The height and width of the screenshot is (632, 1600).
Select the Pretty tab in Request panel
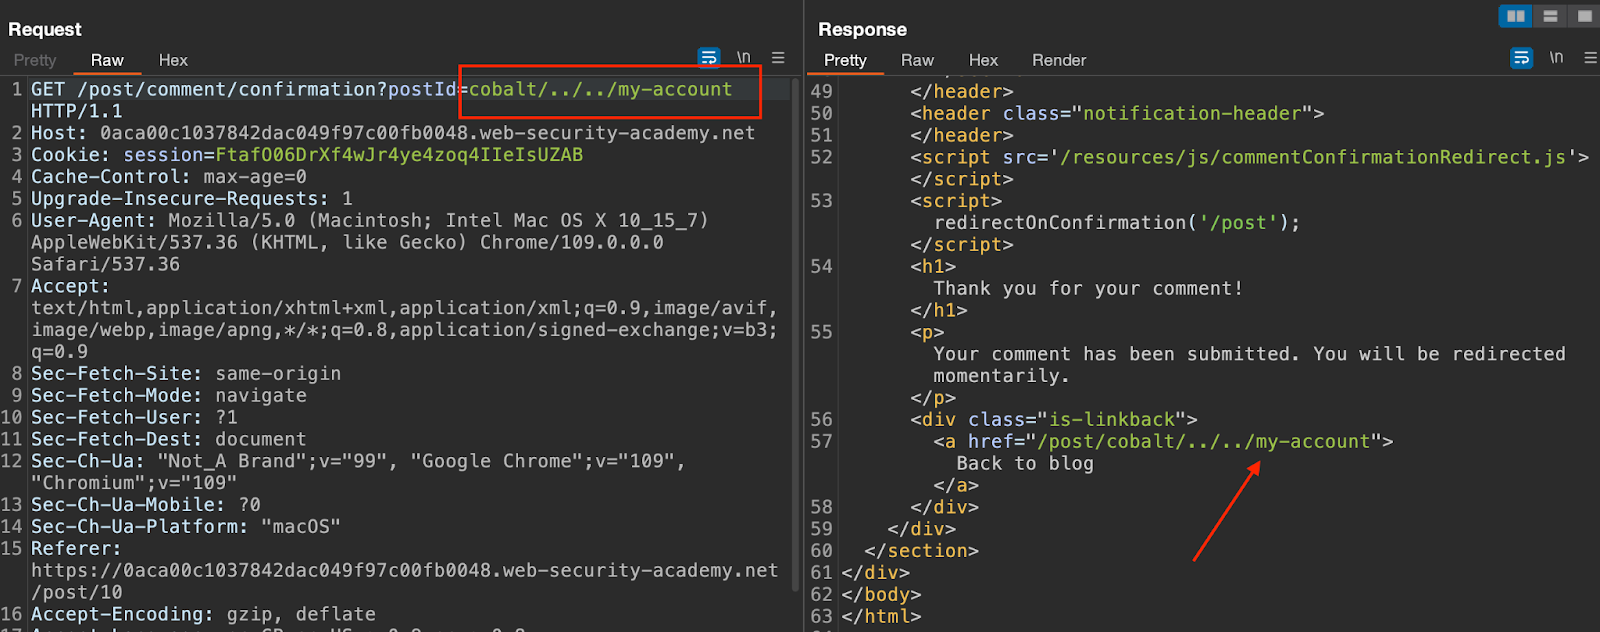(35, 60)
